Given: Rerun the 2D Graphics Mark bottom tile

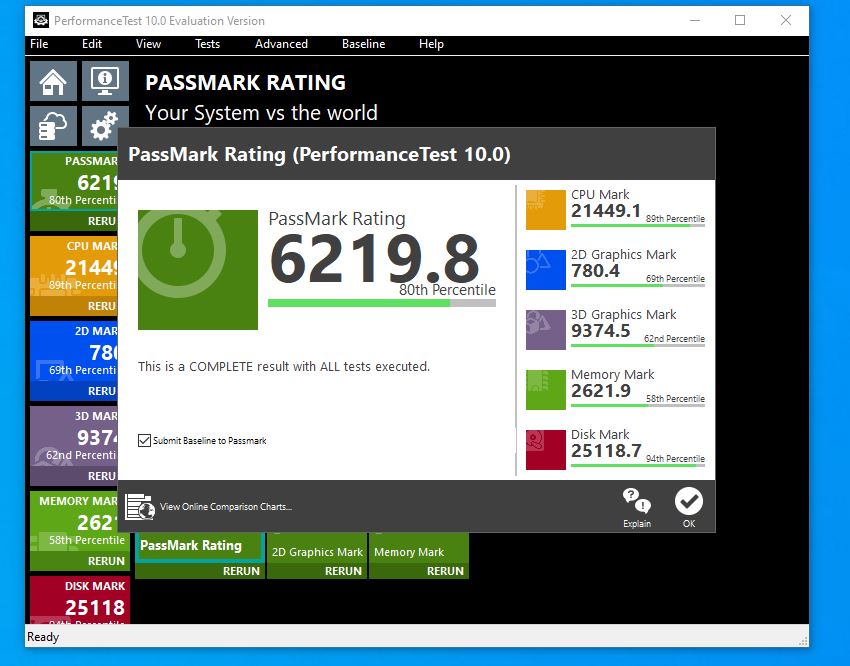Looking at the screenshot, I should [343, 571].
